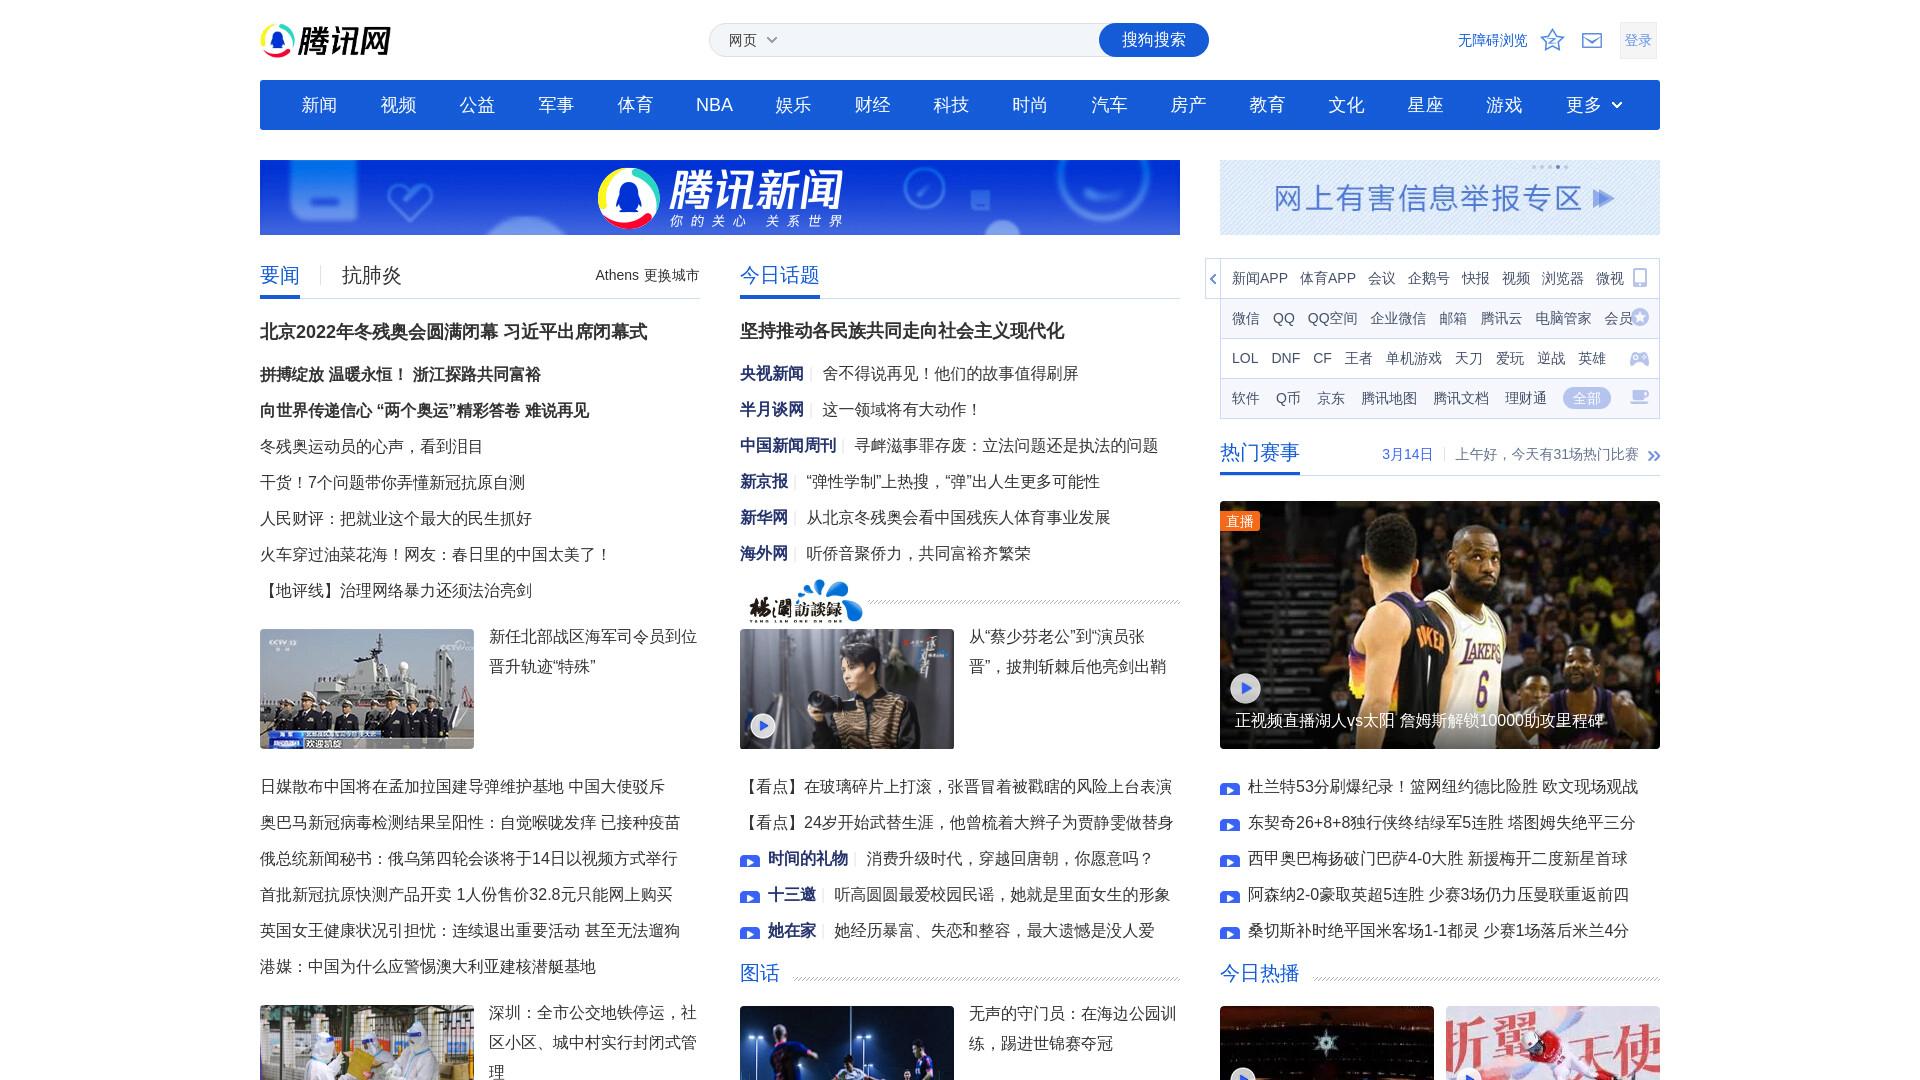The width and height of the screenshot is (1920, 1080).
Task: Open the 网页 search type dropdown
Action: point(753,40)
